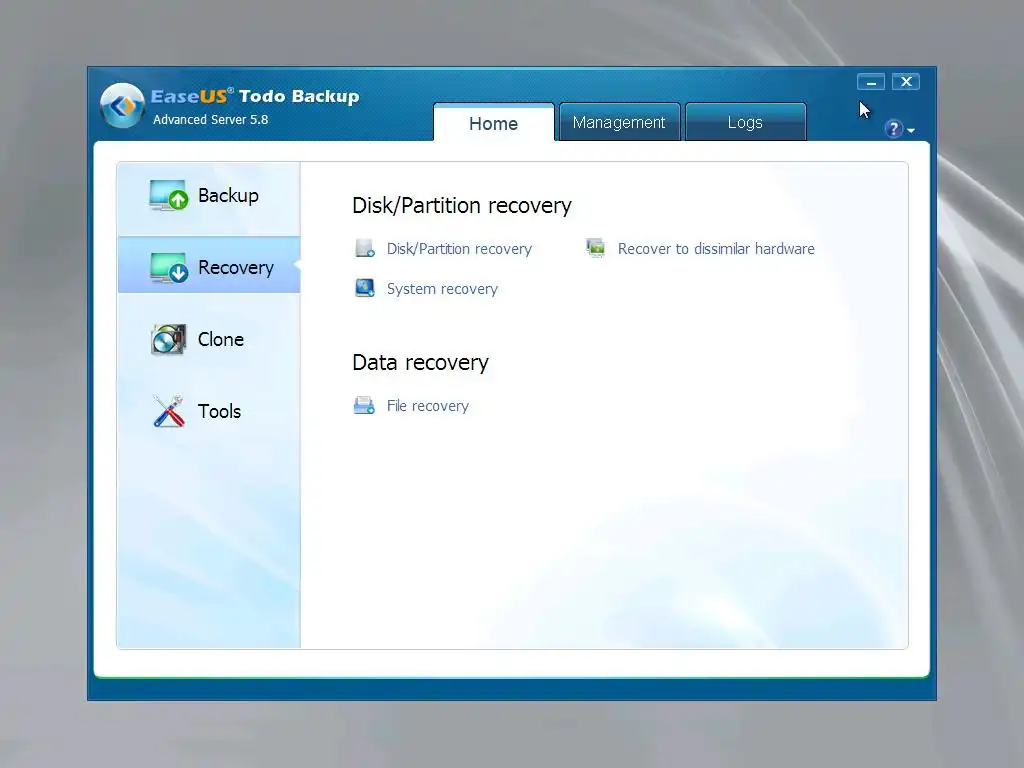
Task: Switch to the Management tab
Action: (x=619, y=122)
